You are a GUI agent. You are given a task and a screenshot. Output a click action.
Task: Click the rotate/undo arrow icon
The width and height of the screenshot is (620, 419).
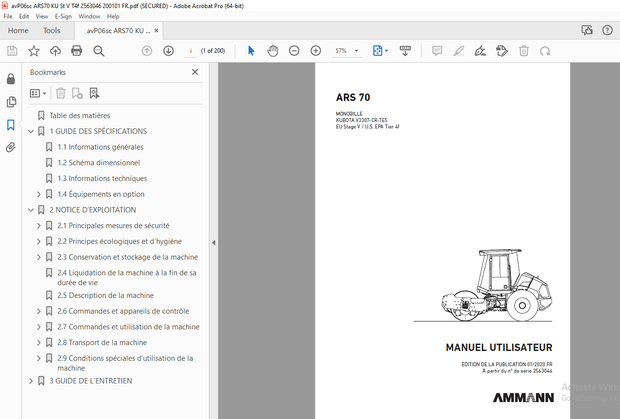[545, 51]
